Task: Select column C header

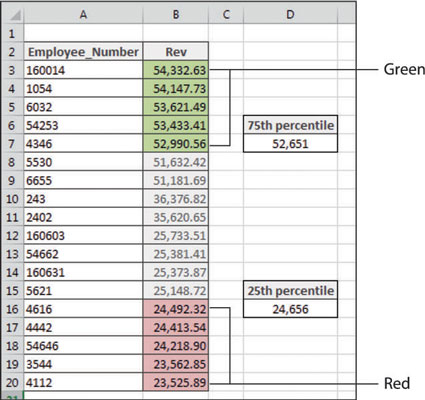Action: [x=226, y=14]
